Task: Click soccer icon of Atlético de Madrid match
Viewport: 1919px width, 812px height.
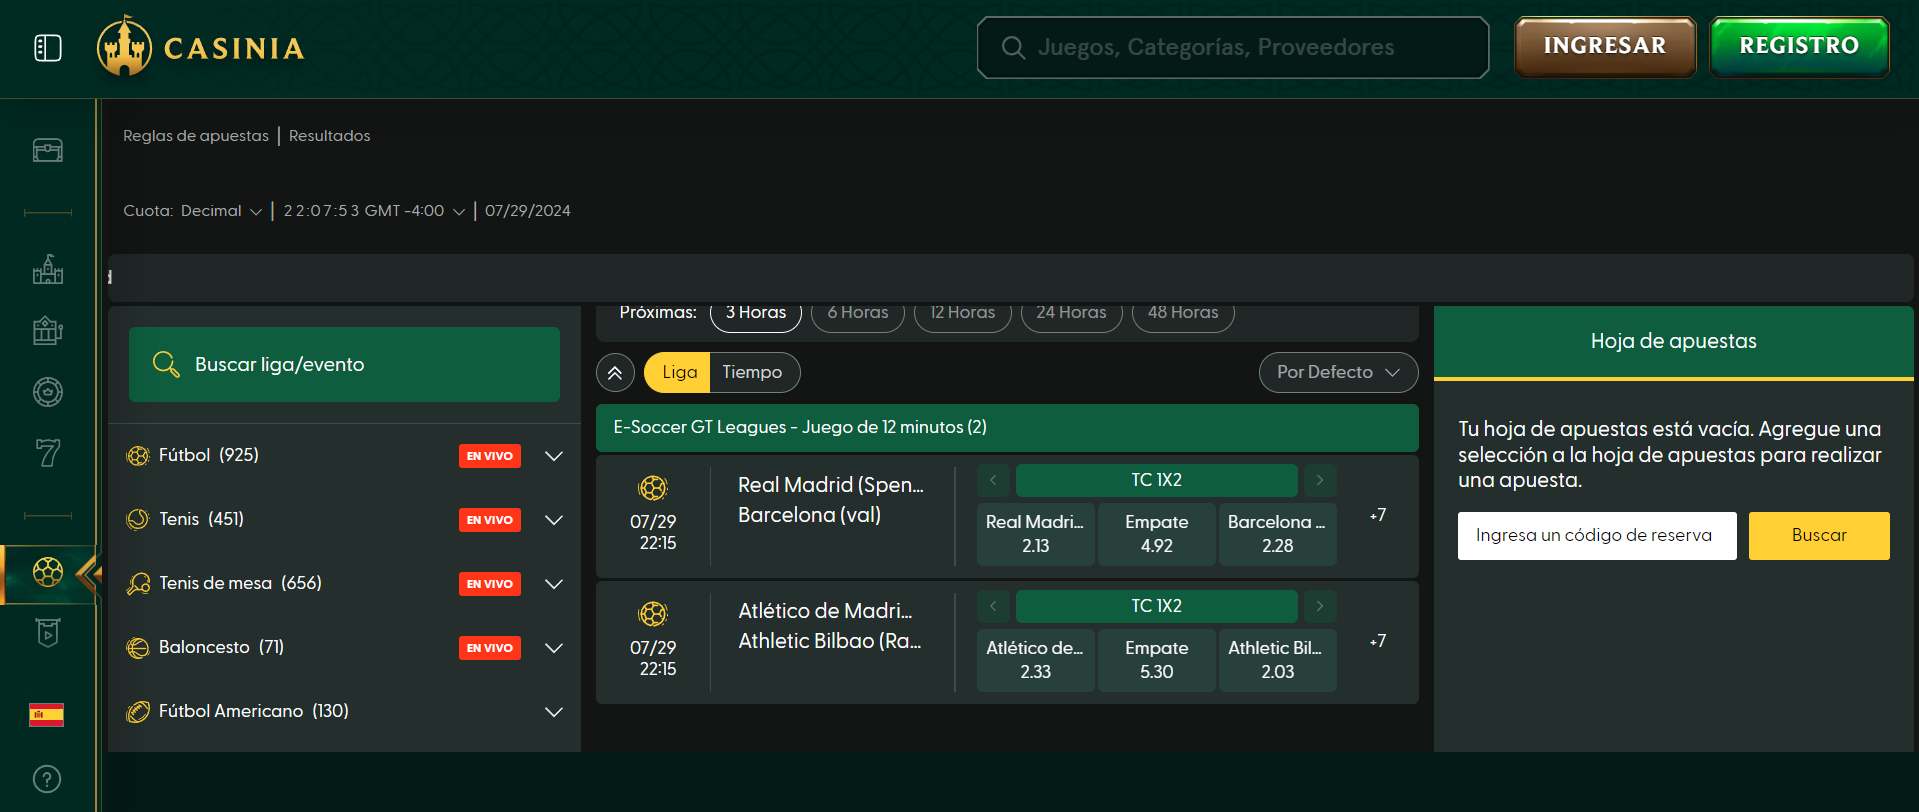Action: (653, 614)
